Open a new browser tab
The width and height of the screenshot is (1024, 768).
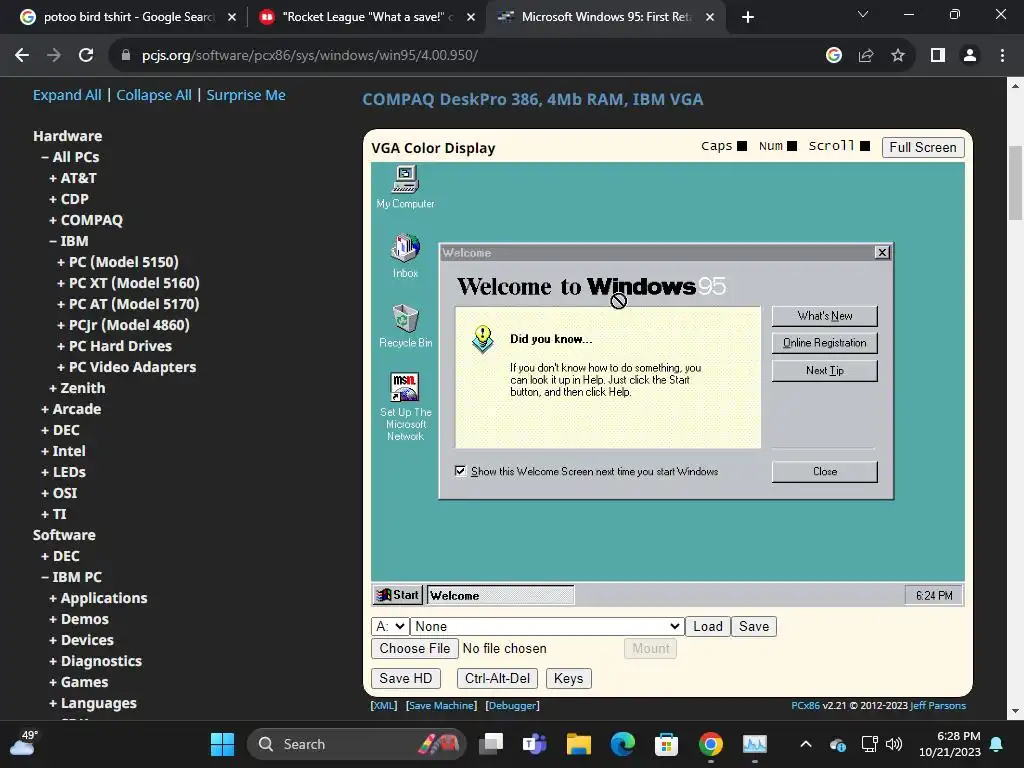coord(748,17)
